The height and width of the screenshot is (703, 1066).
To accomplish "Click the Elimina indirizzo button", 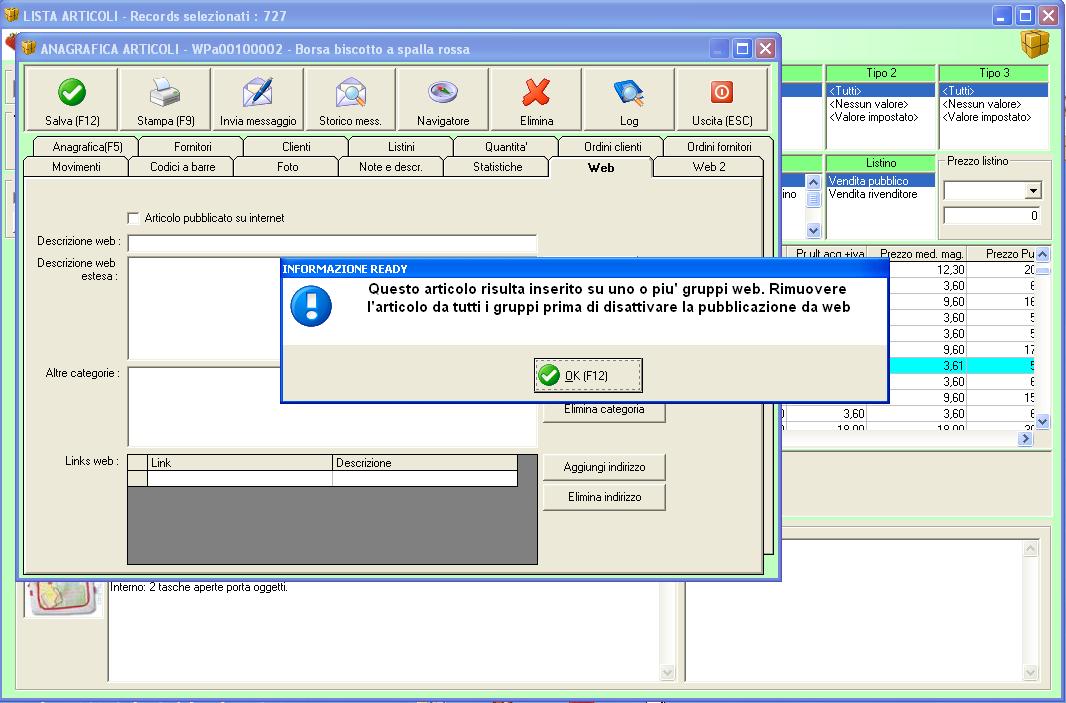I will (604, 497).
